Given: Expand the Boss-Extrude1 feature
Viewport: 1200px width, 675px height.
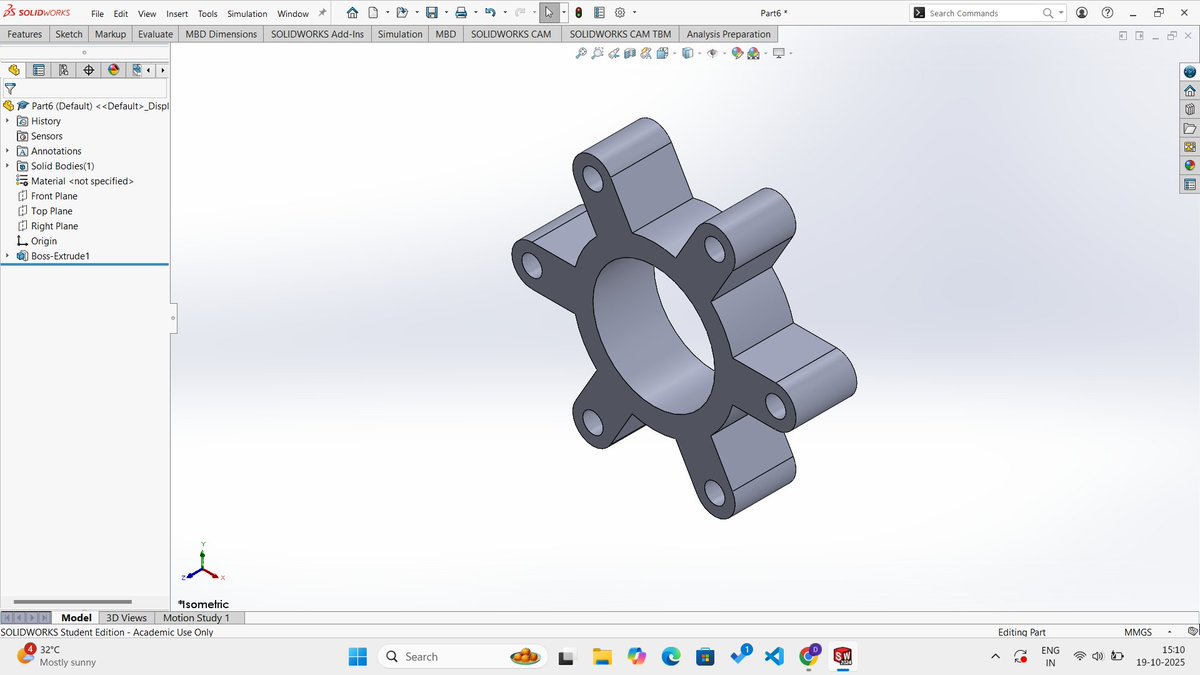Looking at the screenshot, I should click(7, 256).
